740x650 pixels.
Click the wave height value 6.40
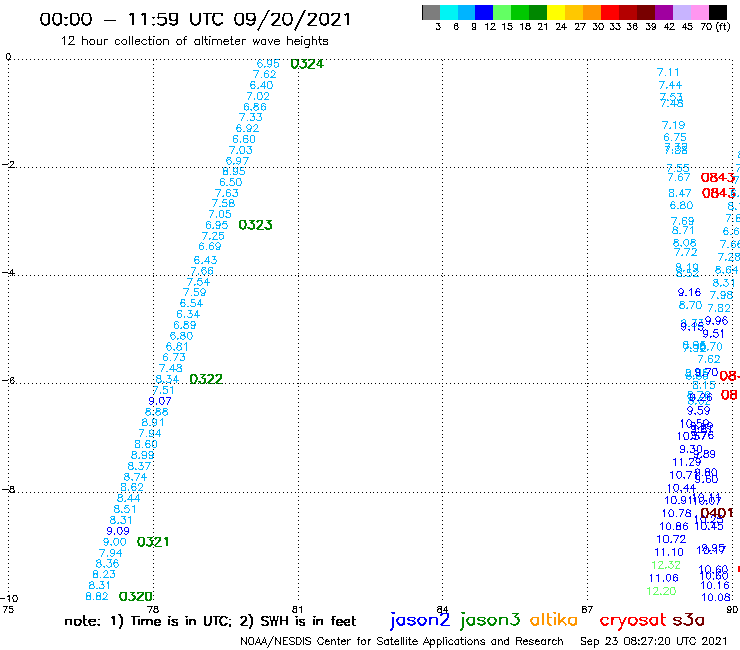[261, 85]
